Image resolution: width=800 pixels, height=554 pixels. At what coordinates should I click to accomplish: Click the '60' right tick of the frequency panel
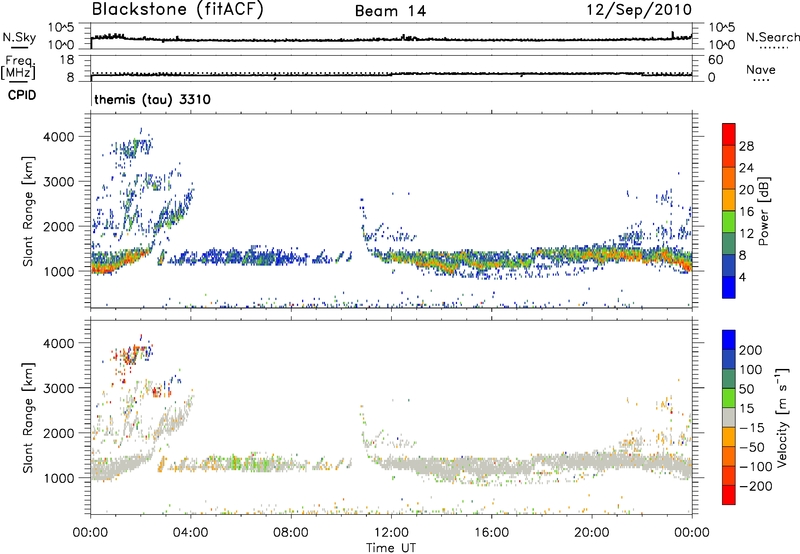click(715, 60)
